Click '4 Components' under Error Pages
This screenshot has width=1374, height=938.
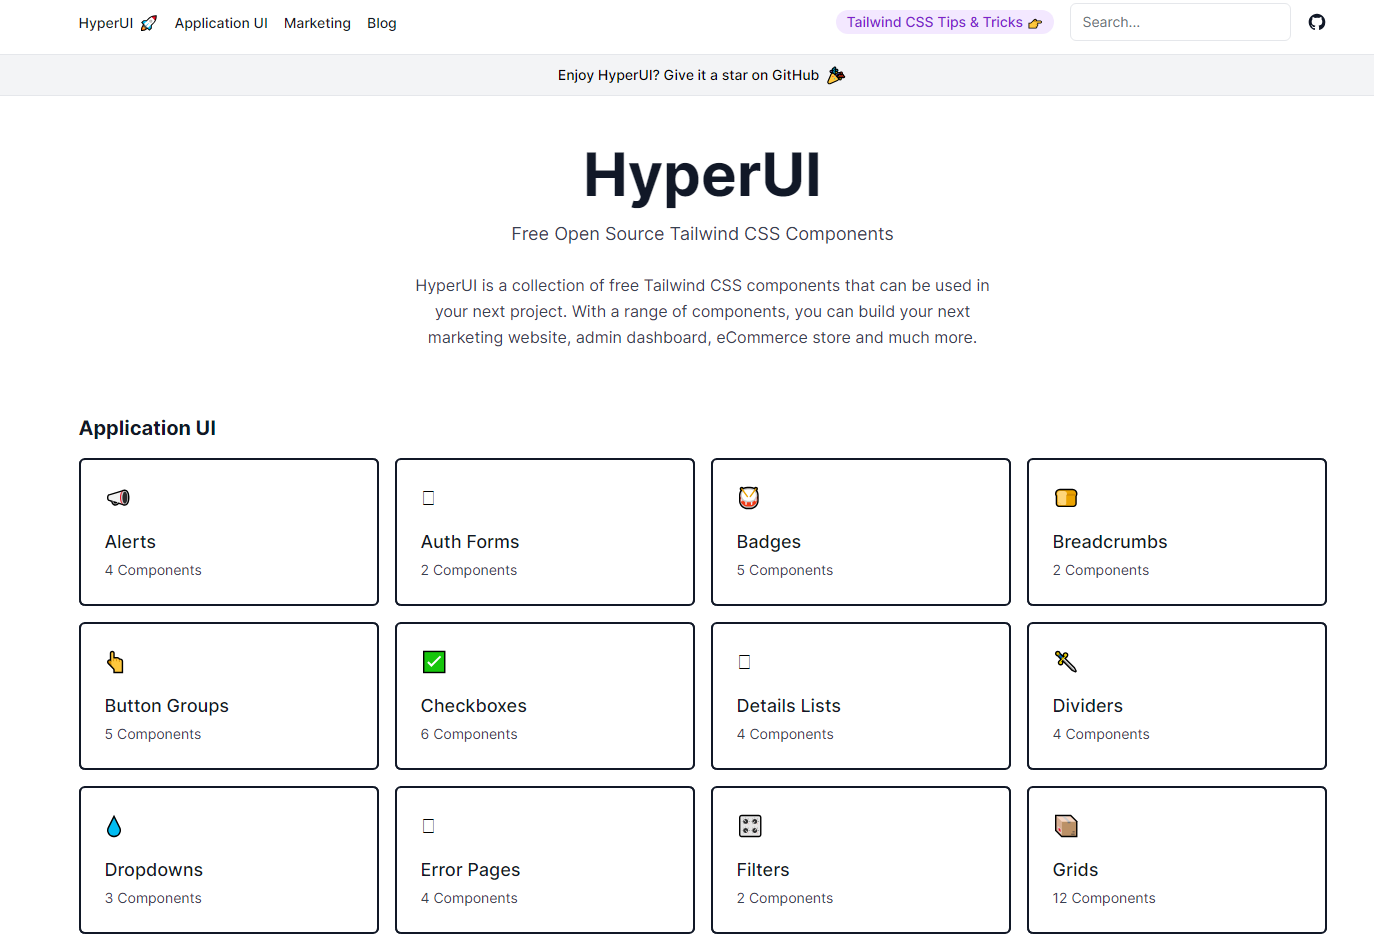click(x=469, y=898)
